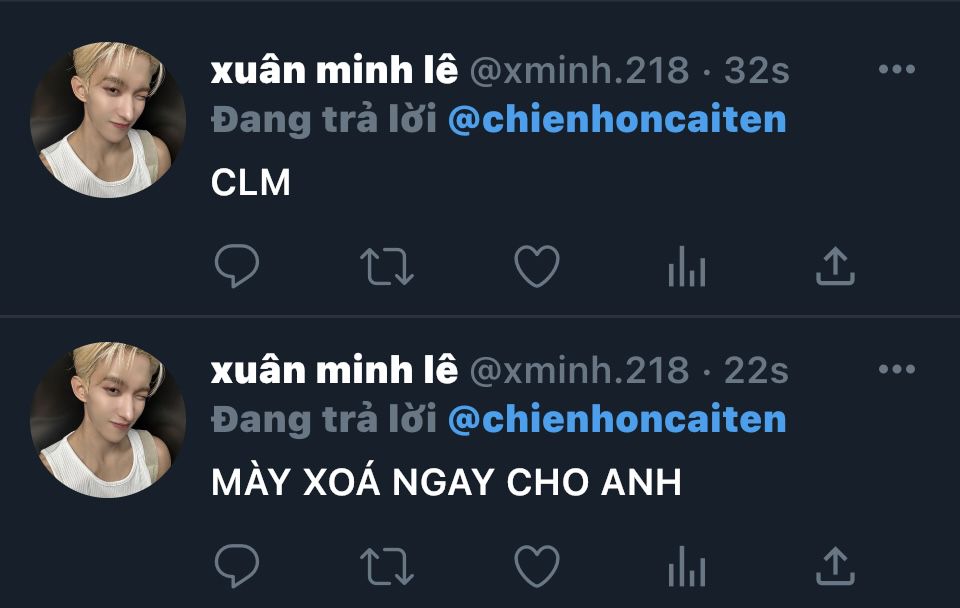Open the 32s timestamp of first tweet
The width and height of the screenshot is (960, 608).
click(757, 70)
